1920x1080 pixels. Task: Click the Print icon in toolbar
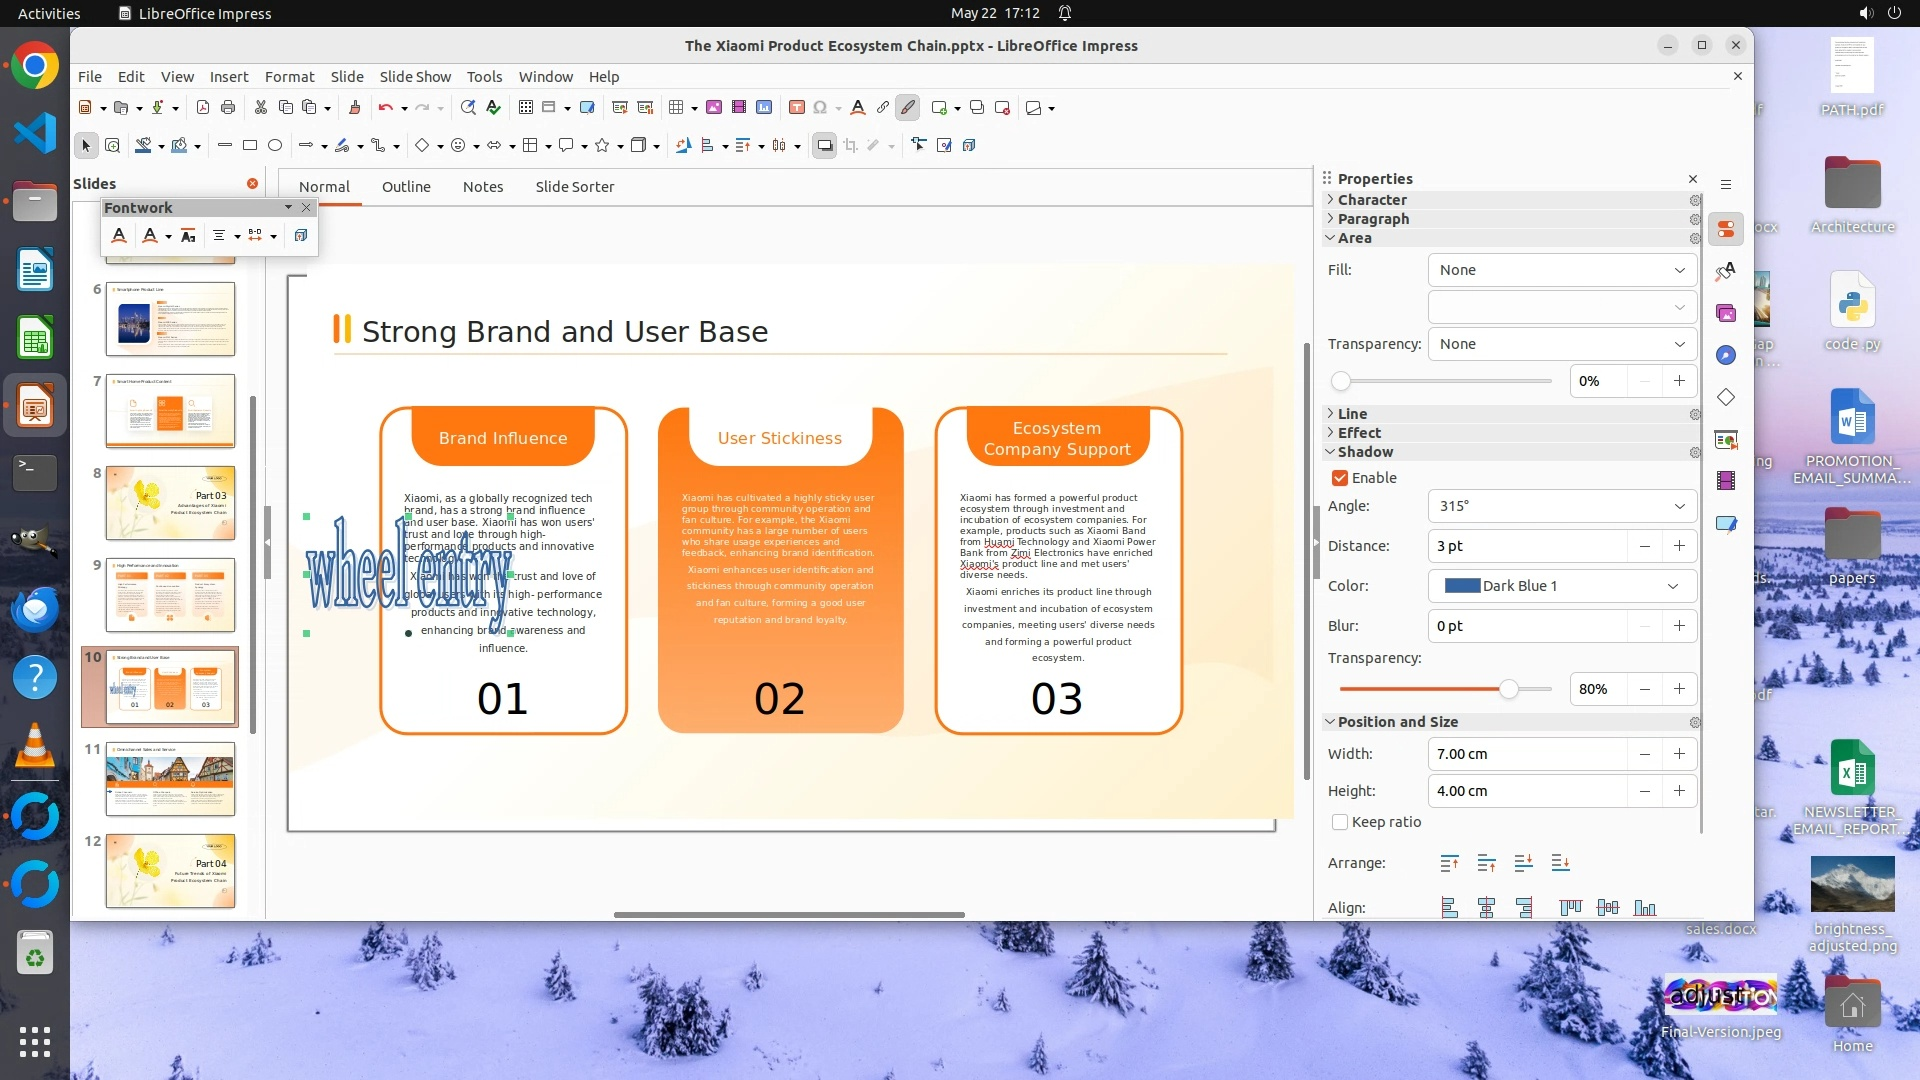click(228, 108)
